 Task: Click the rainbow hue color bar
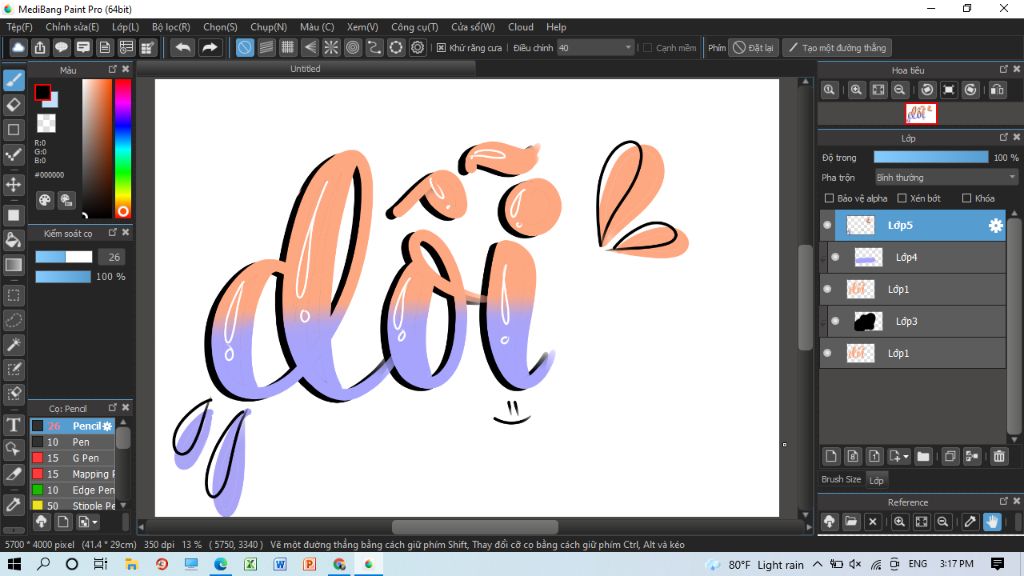123,148
